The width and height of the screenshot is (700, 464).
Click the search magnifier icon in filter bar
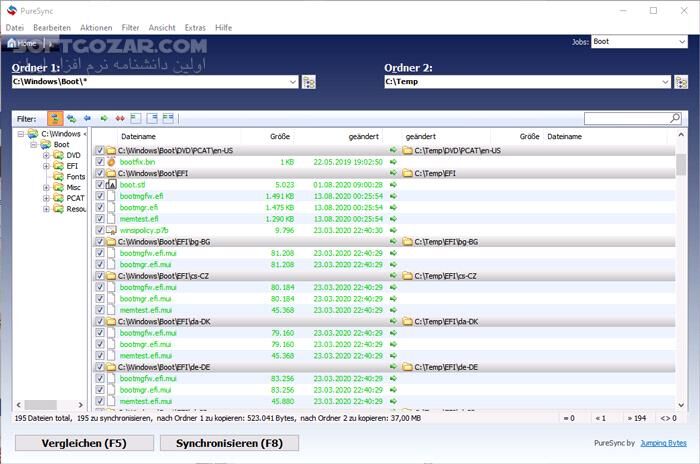click(x=675, y=118)
